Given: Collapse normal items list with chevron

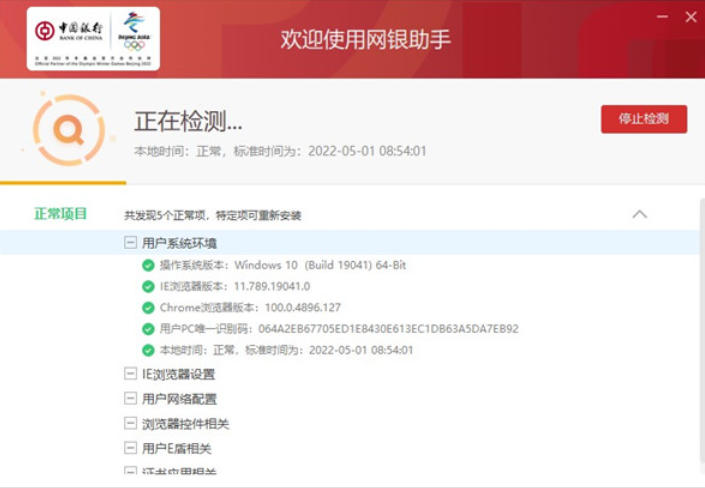Looking at the screenshot, I should click(640, 214).
